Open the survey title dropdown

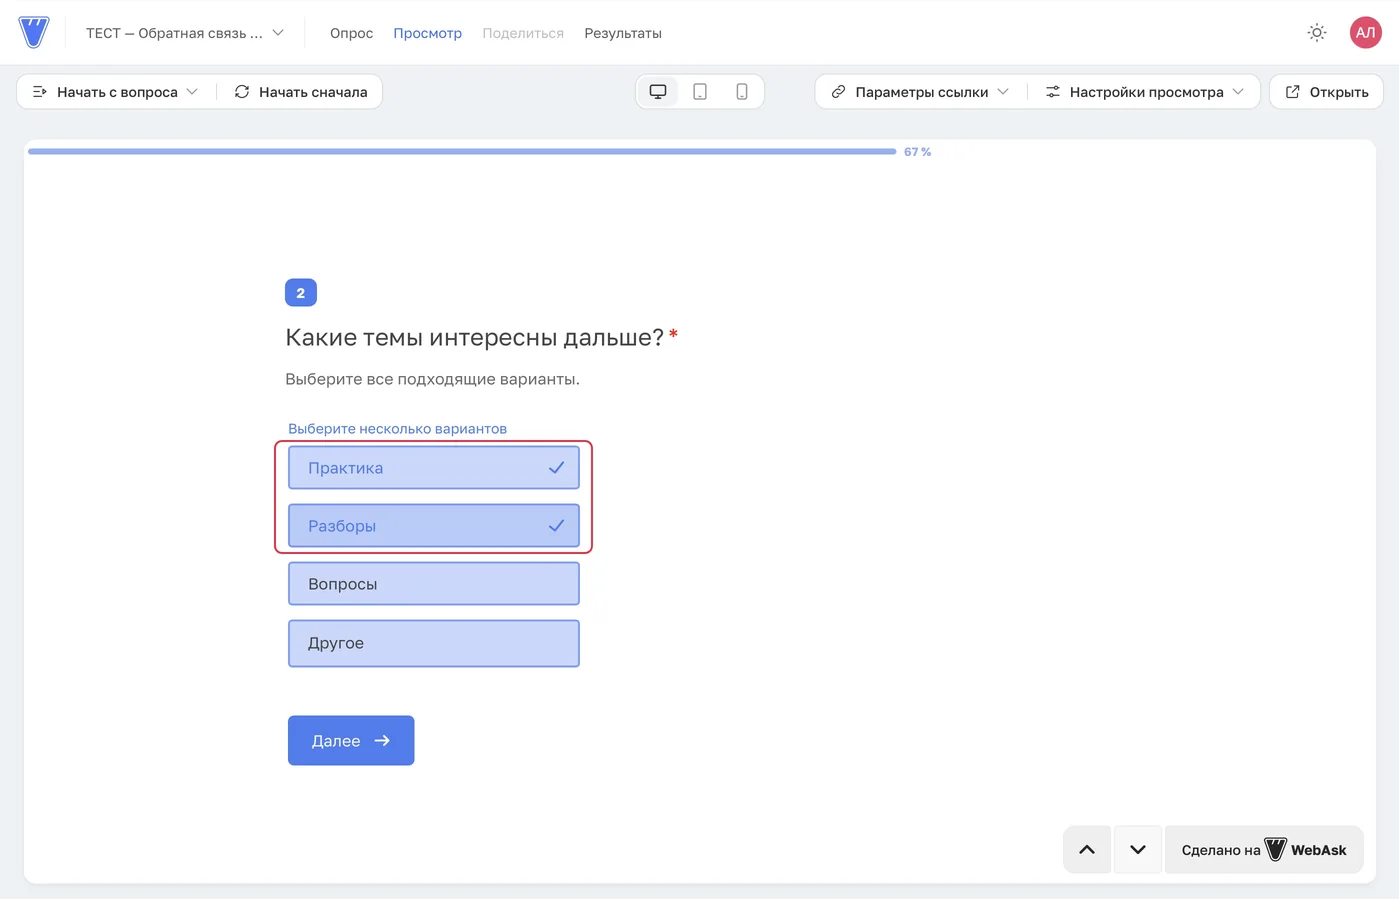[x=185, y=33]
